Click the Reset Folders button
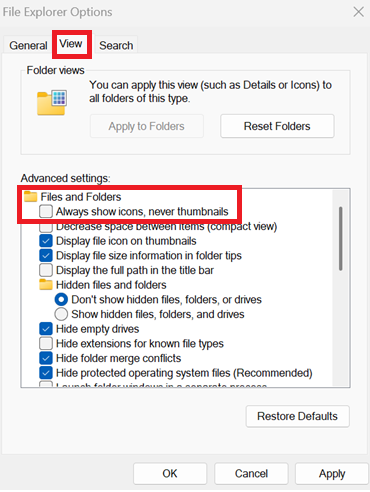 (277, 126)
